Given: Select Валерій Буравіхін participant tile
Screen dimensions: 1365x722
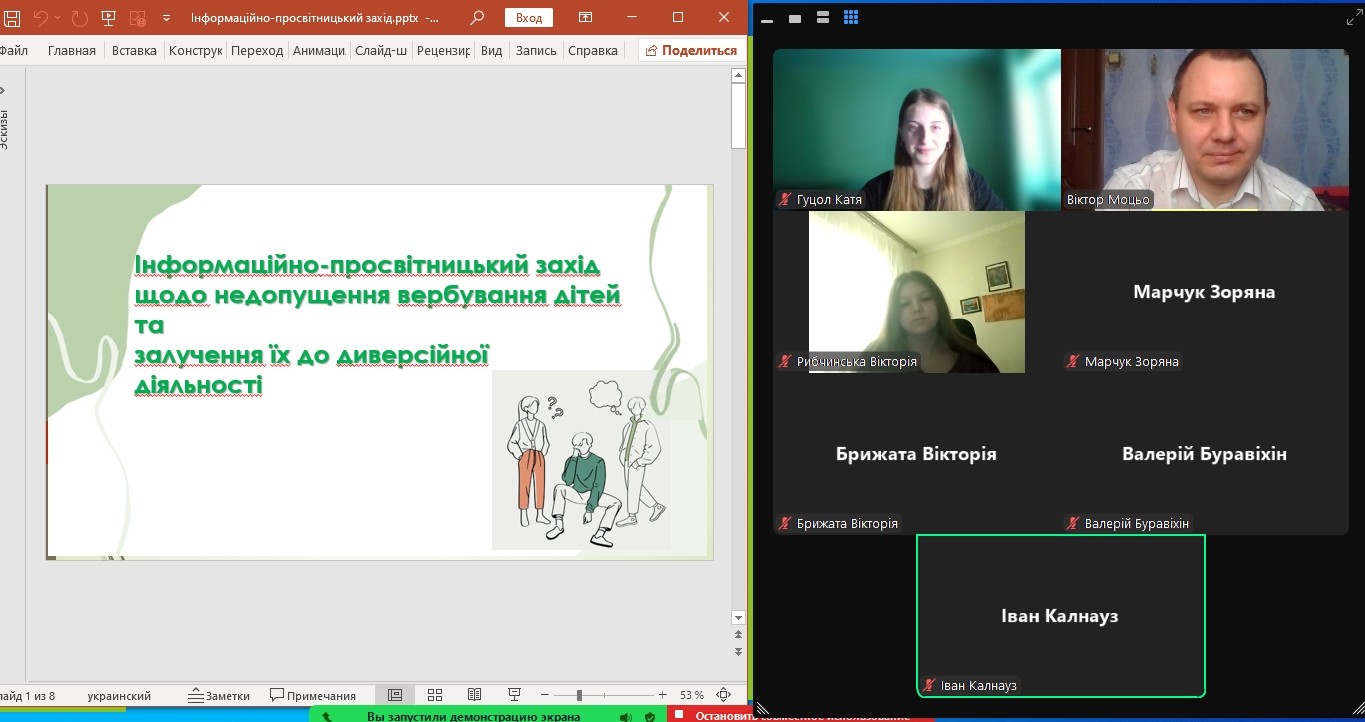Looking at the screenshot, I should (1205, 454).
